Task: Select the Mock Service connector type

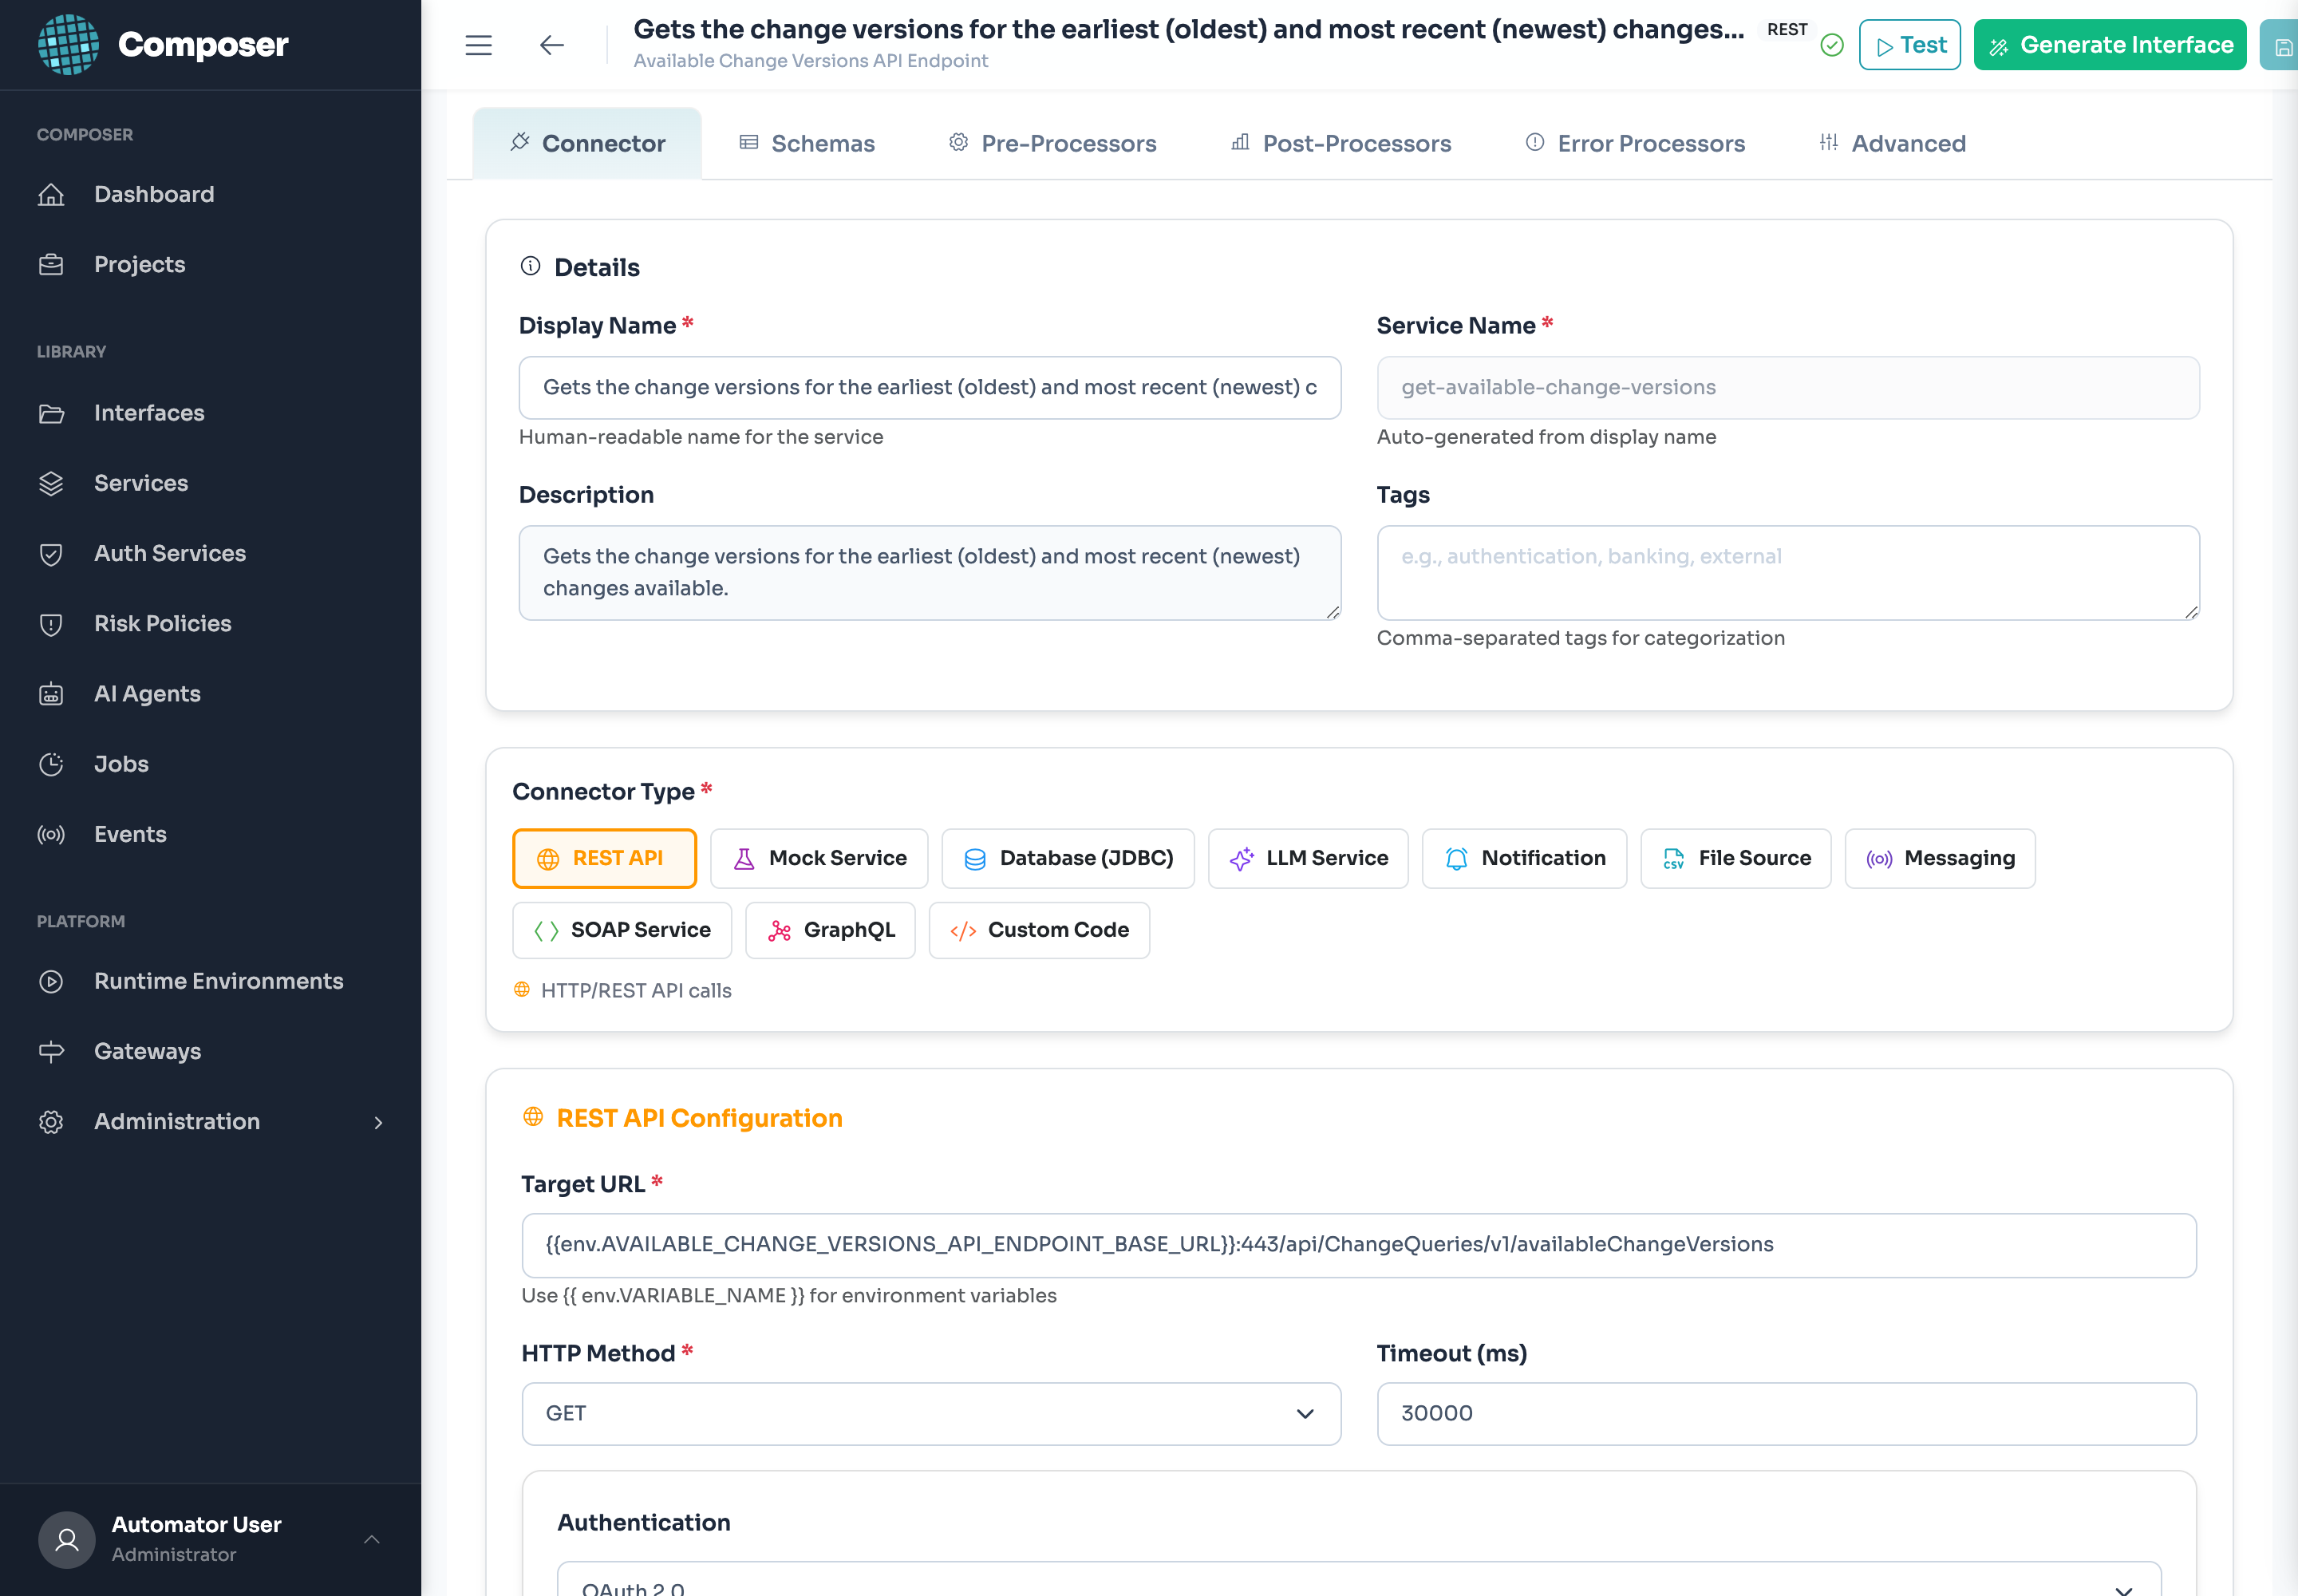Action: (x=819, y=858)
